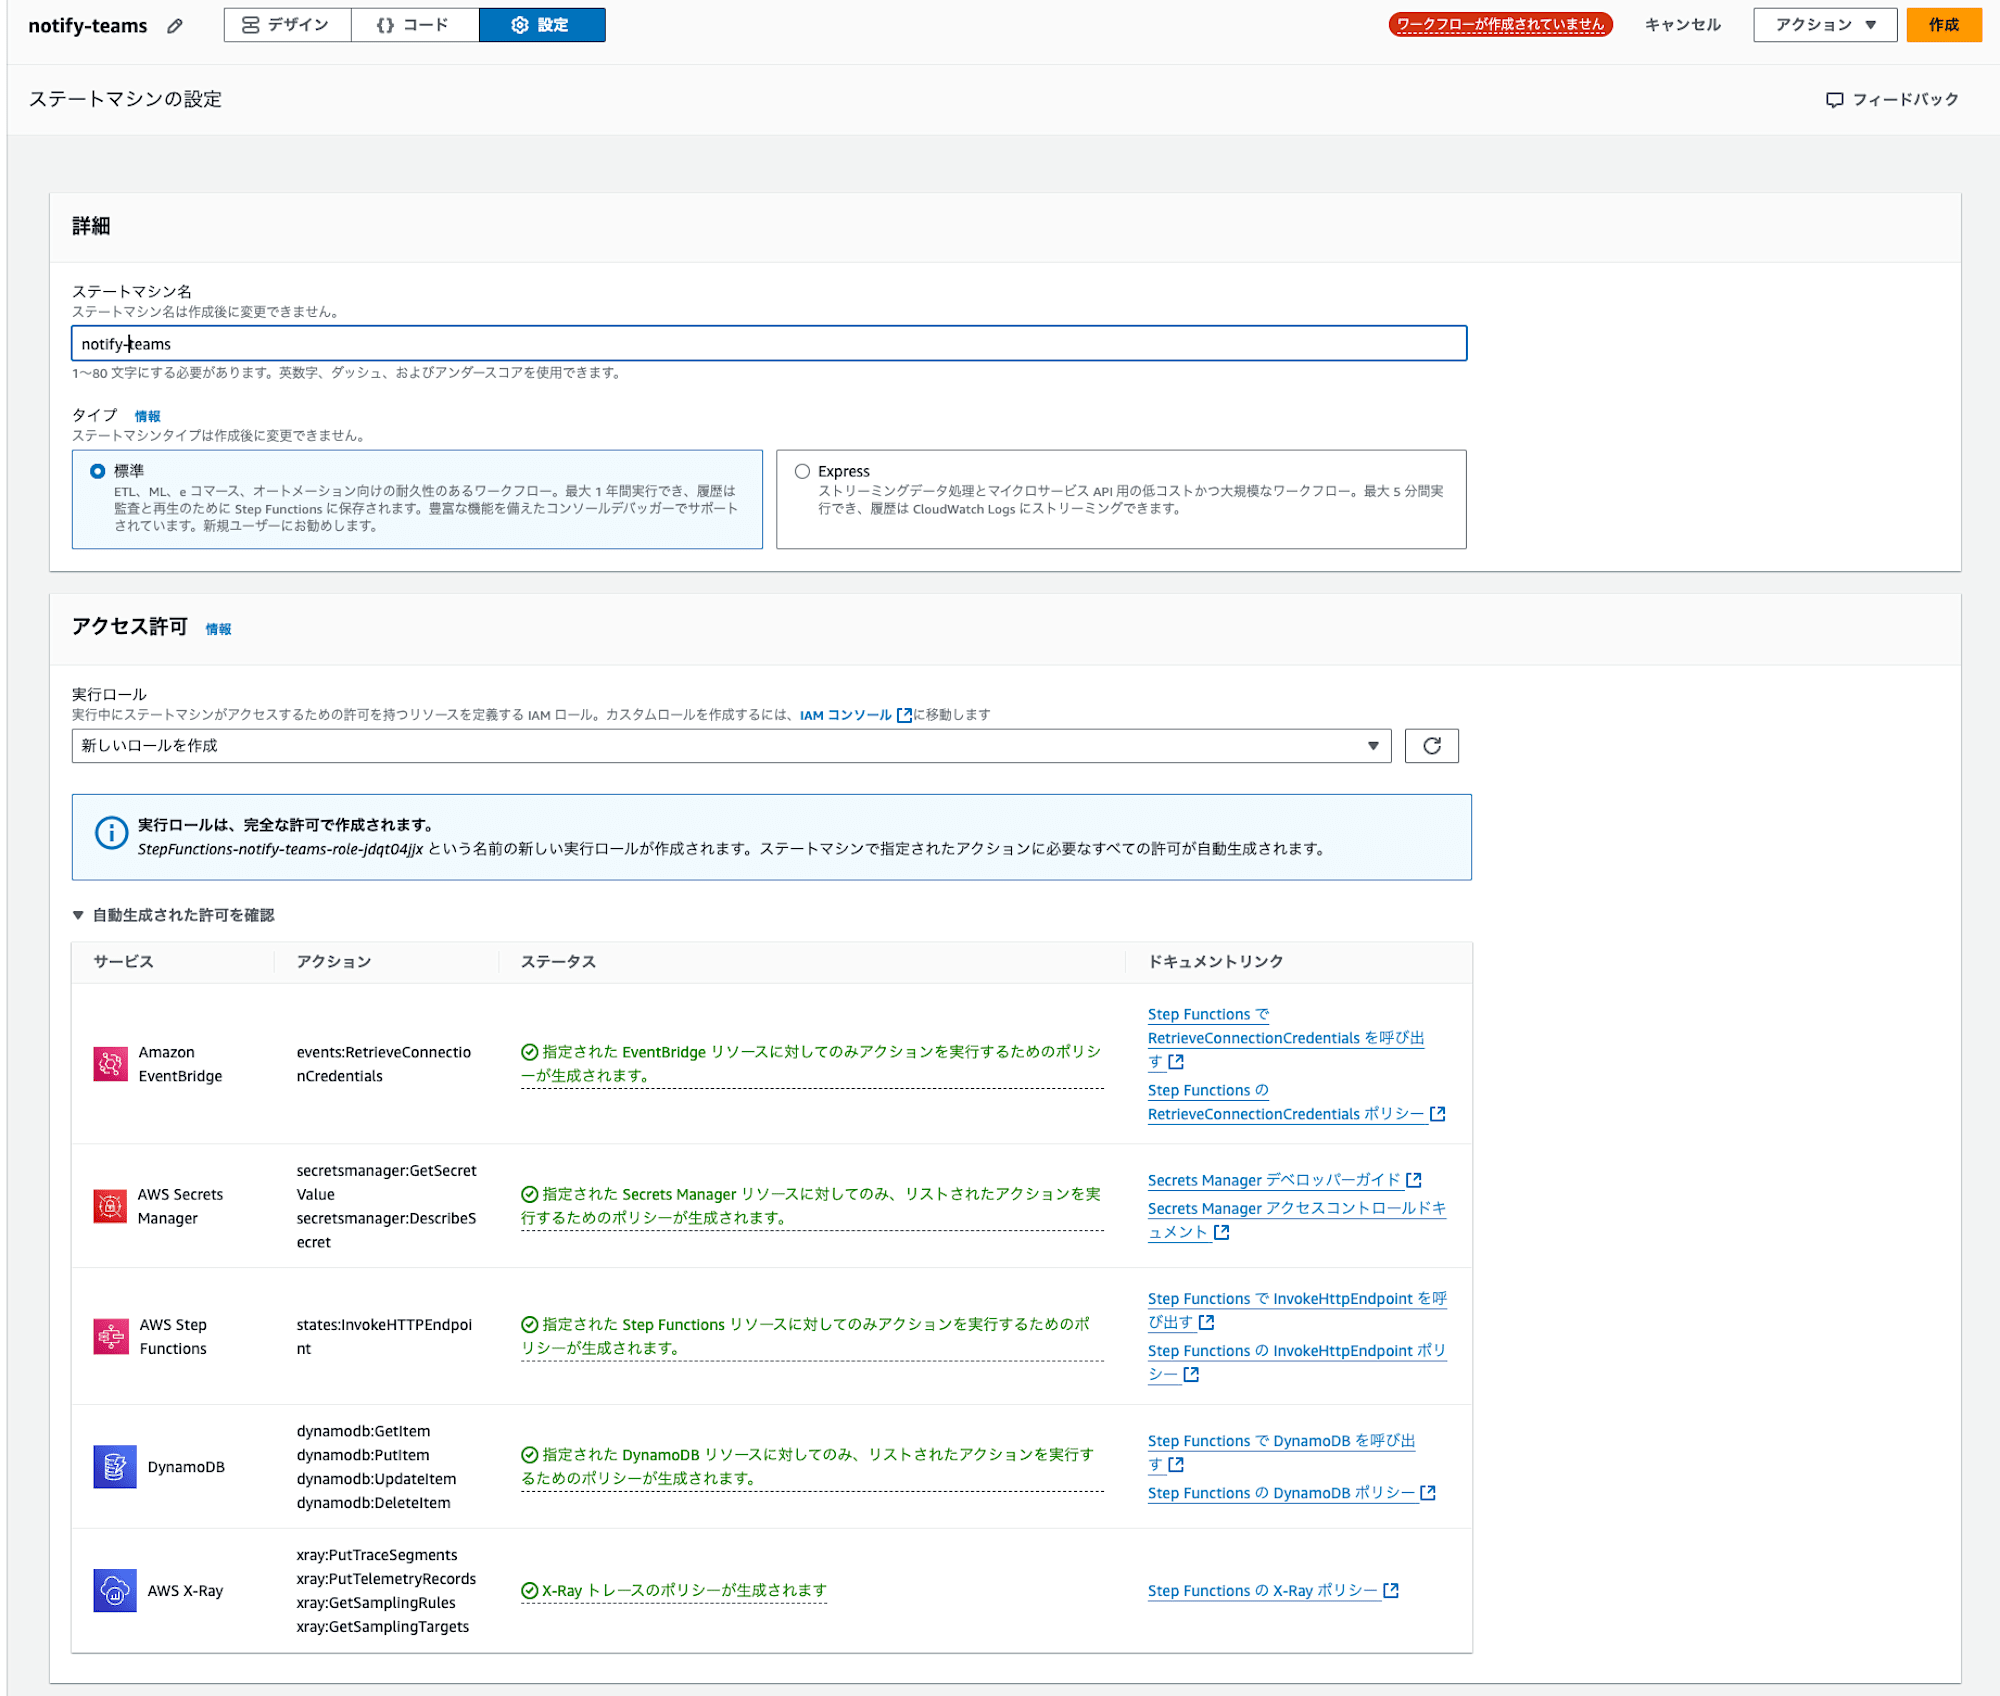2000x1696 pixels.
Task: Click the orange 作成 button
Action: [1943, 25]
